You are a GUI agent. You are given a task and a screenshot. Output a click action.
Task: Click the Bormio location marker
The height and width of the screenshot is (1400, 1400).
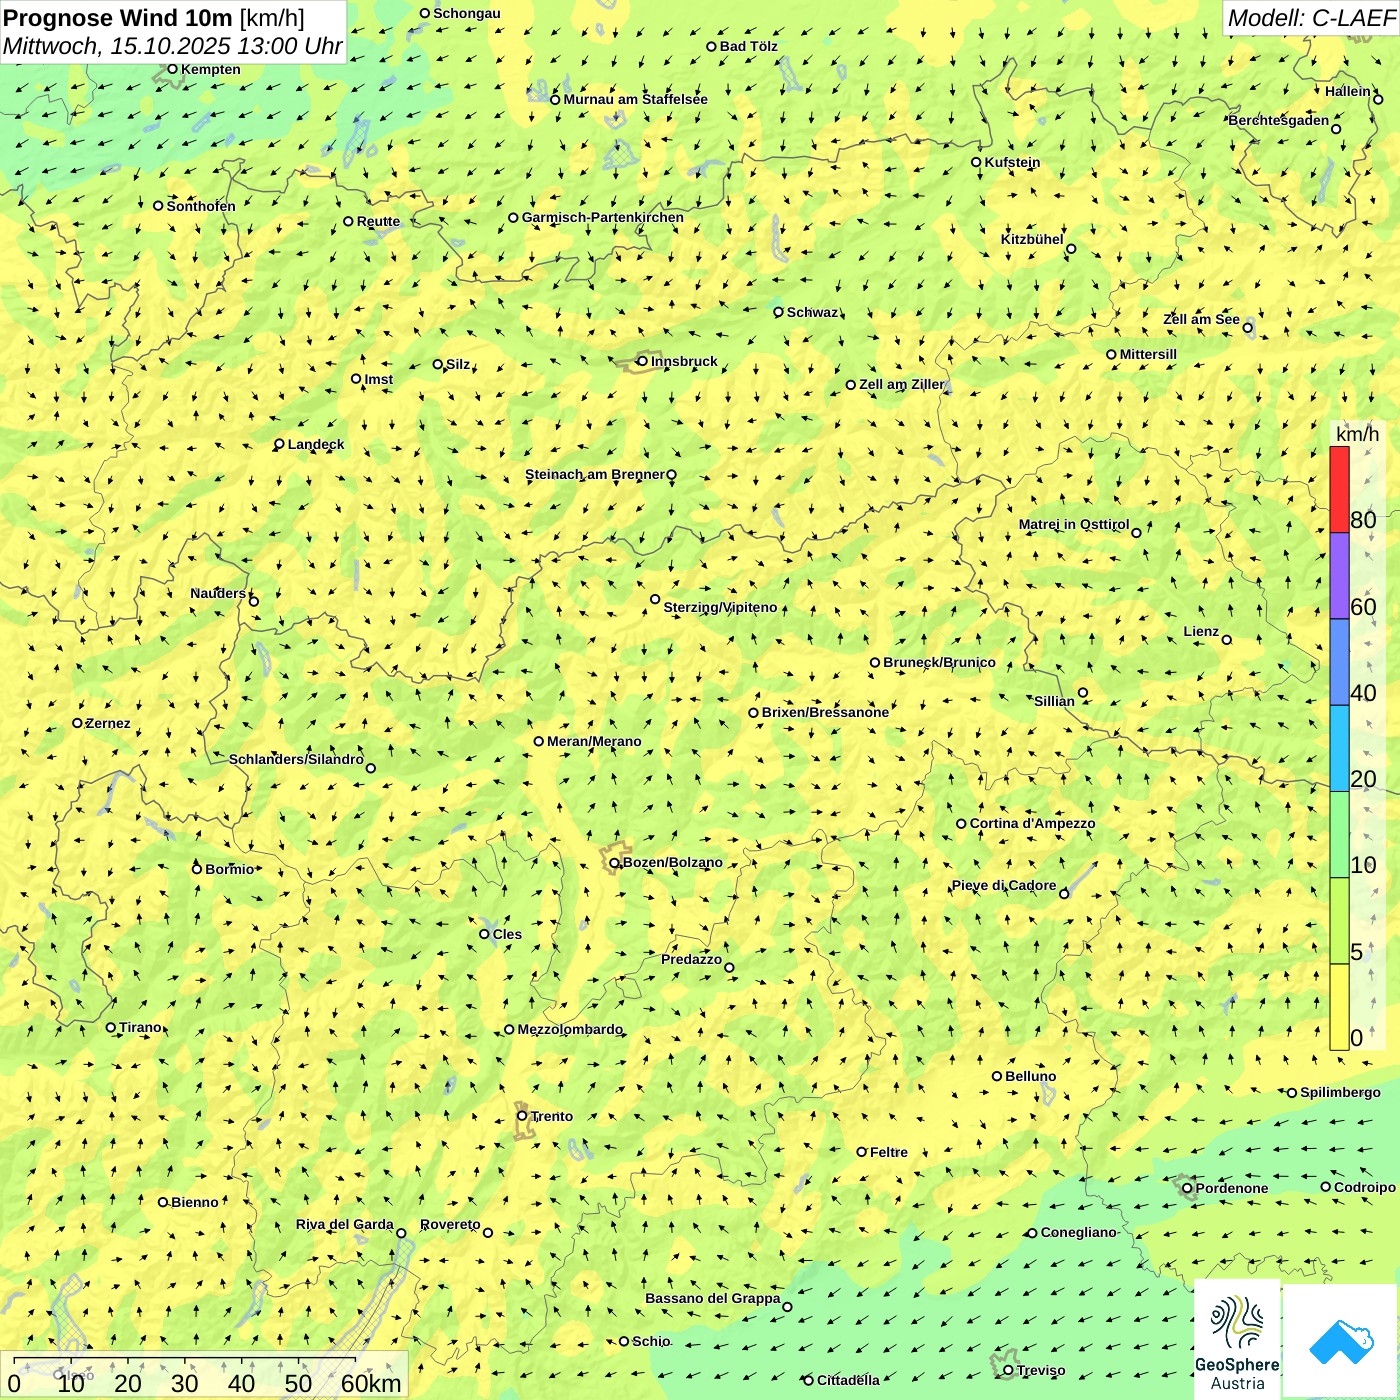pos(197,869)
